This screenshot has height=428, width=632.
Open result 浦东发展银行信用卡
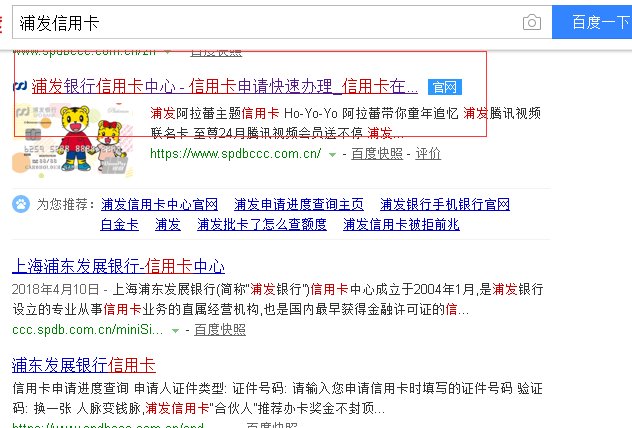click(83, 366)
